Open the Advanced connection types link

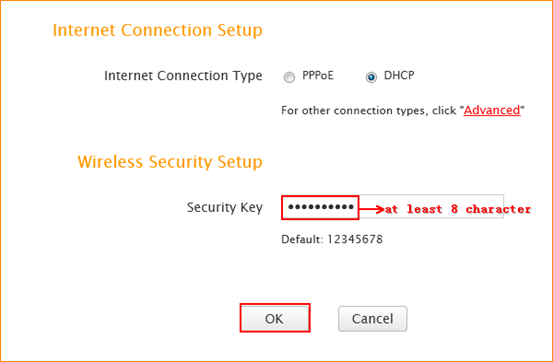(492, 110)
